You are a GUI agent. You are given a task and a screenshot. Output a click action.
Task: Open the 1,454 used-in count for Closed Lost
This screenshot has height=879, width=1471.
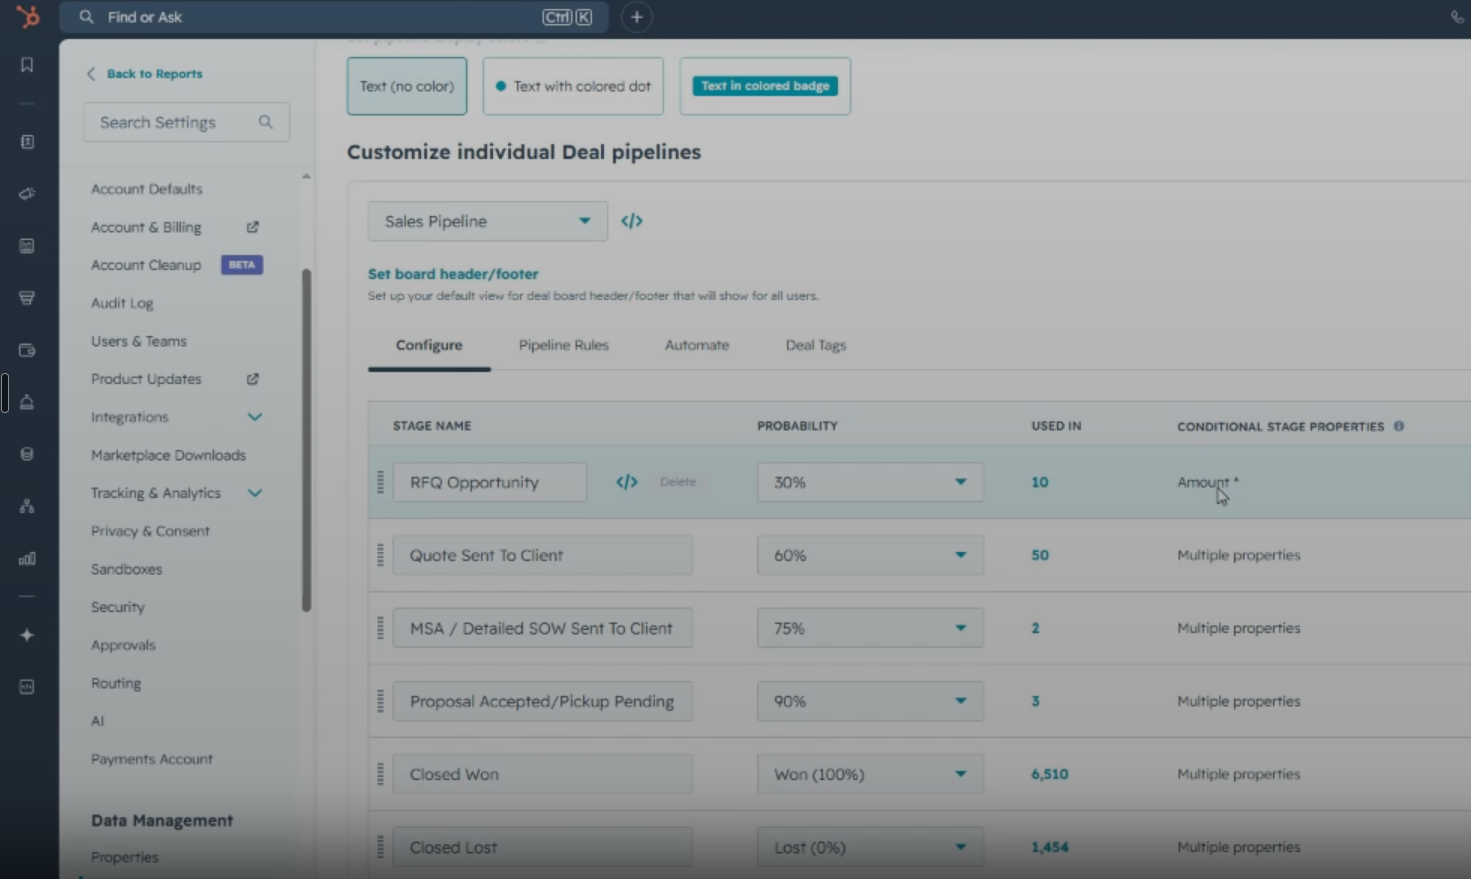[1050, 847]
